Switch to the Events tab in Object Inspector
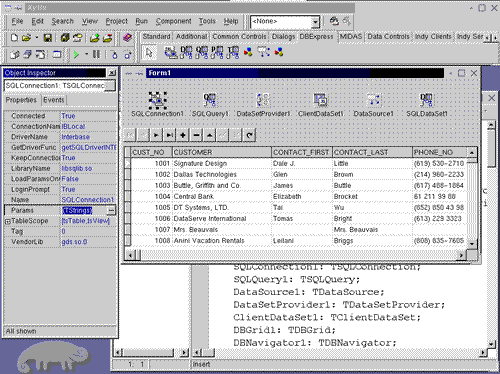Image resolution: width=500 pixels, height=374 pixels. click(x=53, y=100)
